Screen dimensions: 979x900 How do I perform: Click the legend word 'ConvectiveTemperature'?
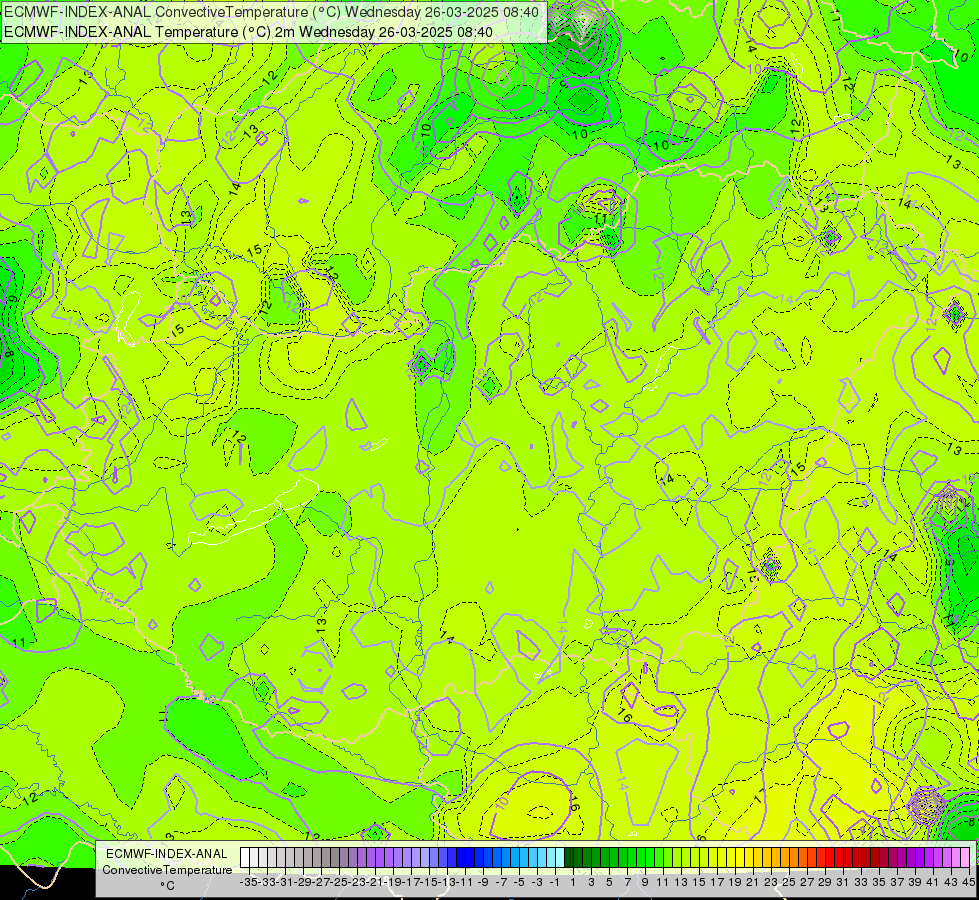(x=167, y=869)
